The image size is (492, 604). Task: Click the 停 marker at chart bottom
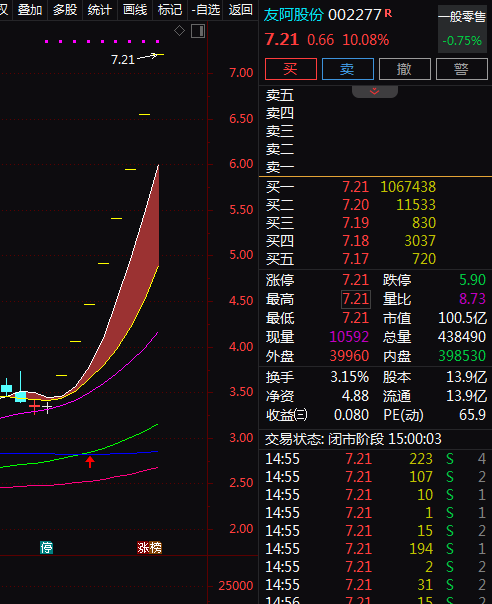(x=47, y=547)
